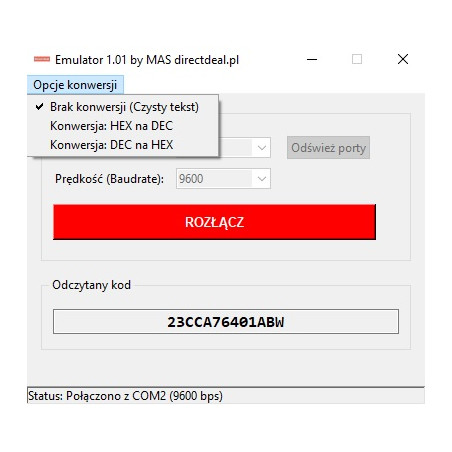Click the read code field 23CCA76401ABW
This screenshot has height=452, width=452.
point(226,322)
